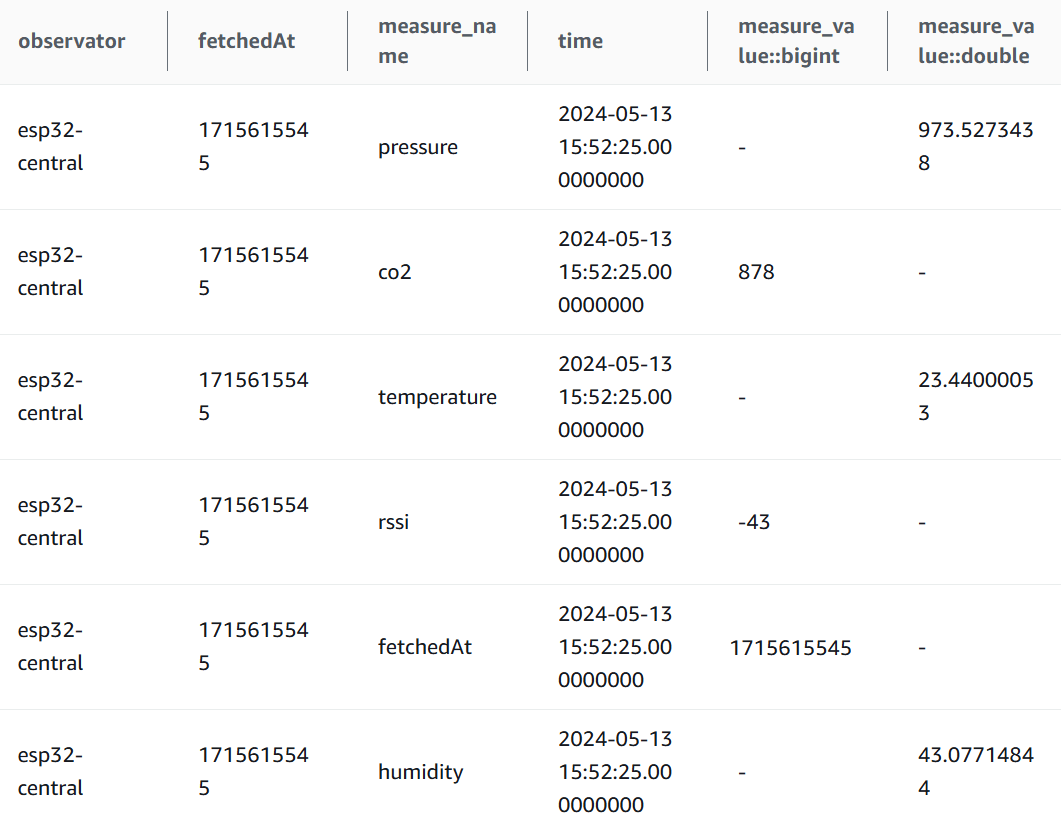This screenshot has width=1061, height=825.
Task: Click the column divider after observator header
Action: 168,41
